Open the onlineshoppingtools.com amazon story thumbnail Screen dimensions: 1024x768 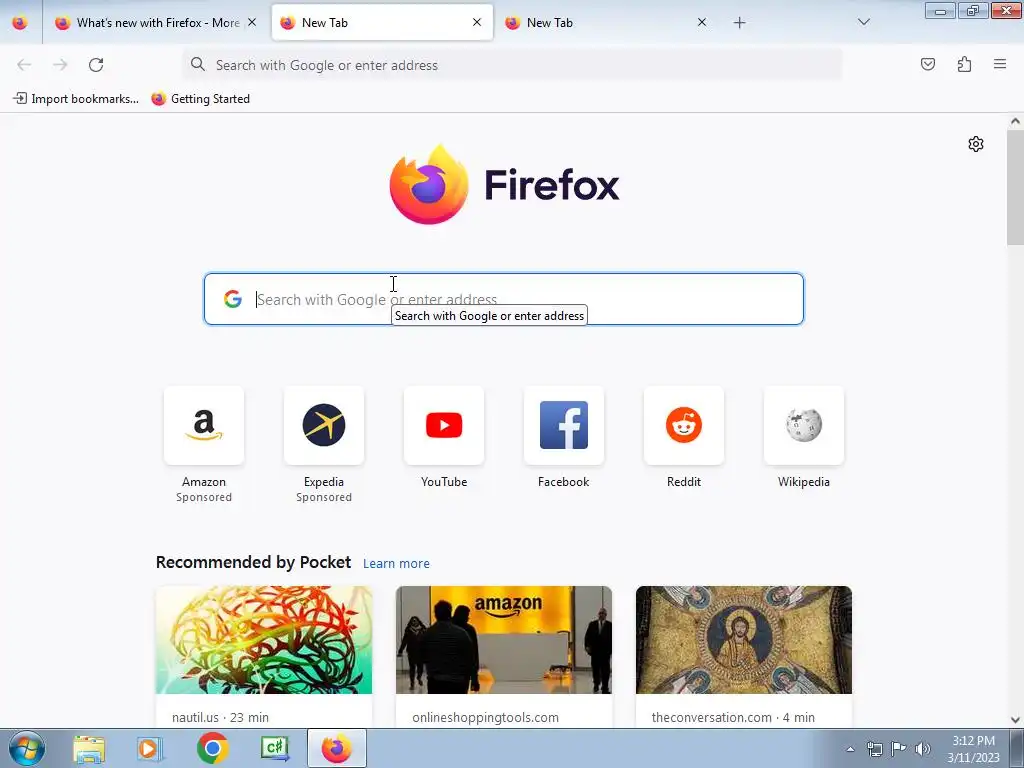[504, 640]
